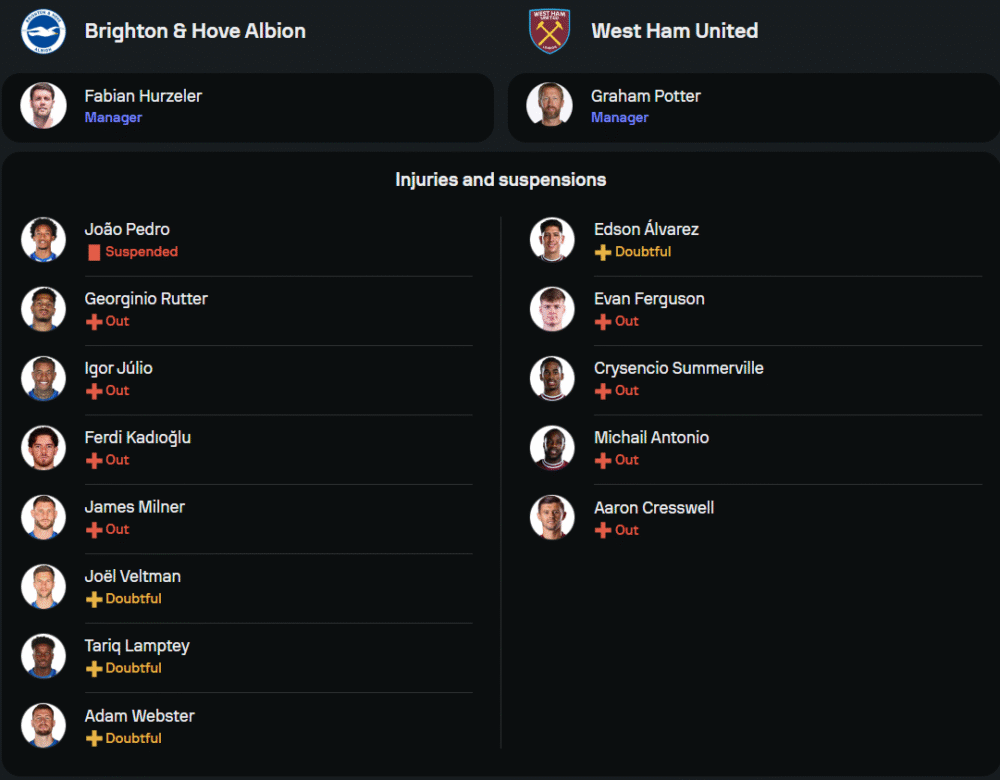Click the Brighton & Hove Albion club crest
This screenshot has height=780, width=1000.
(x=43, y=31)
